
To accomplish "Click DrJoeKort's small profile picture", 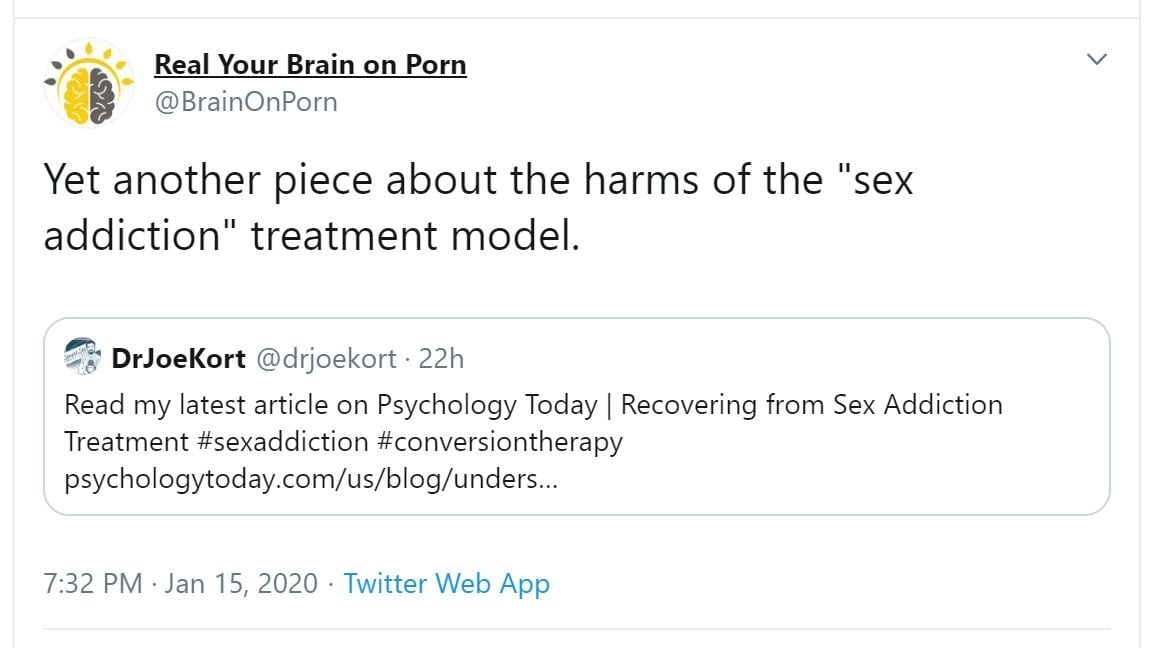I will 79,359.
